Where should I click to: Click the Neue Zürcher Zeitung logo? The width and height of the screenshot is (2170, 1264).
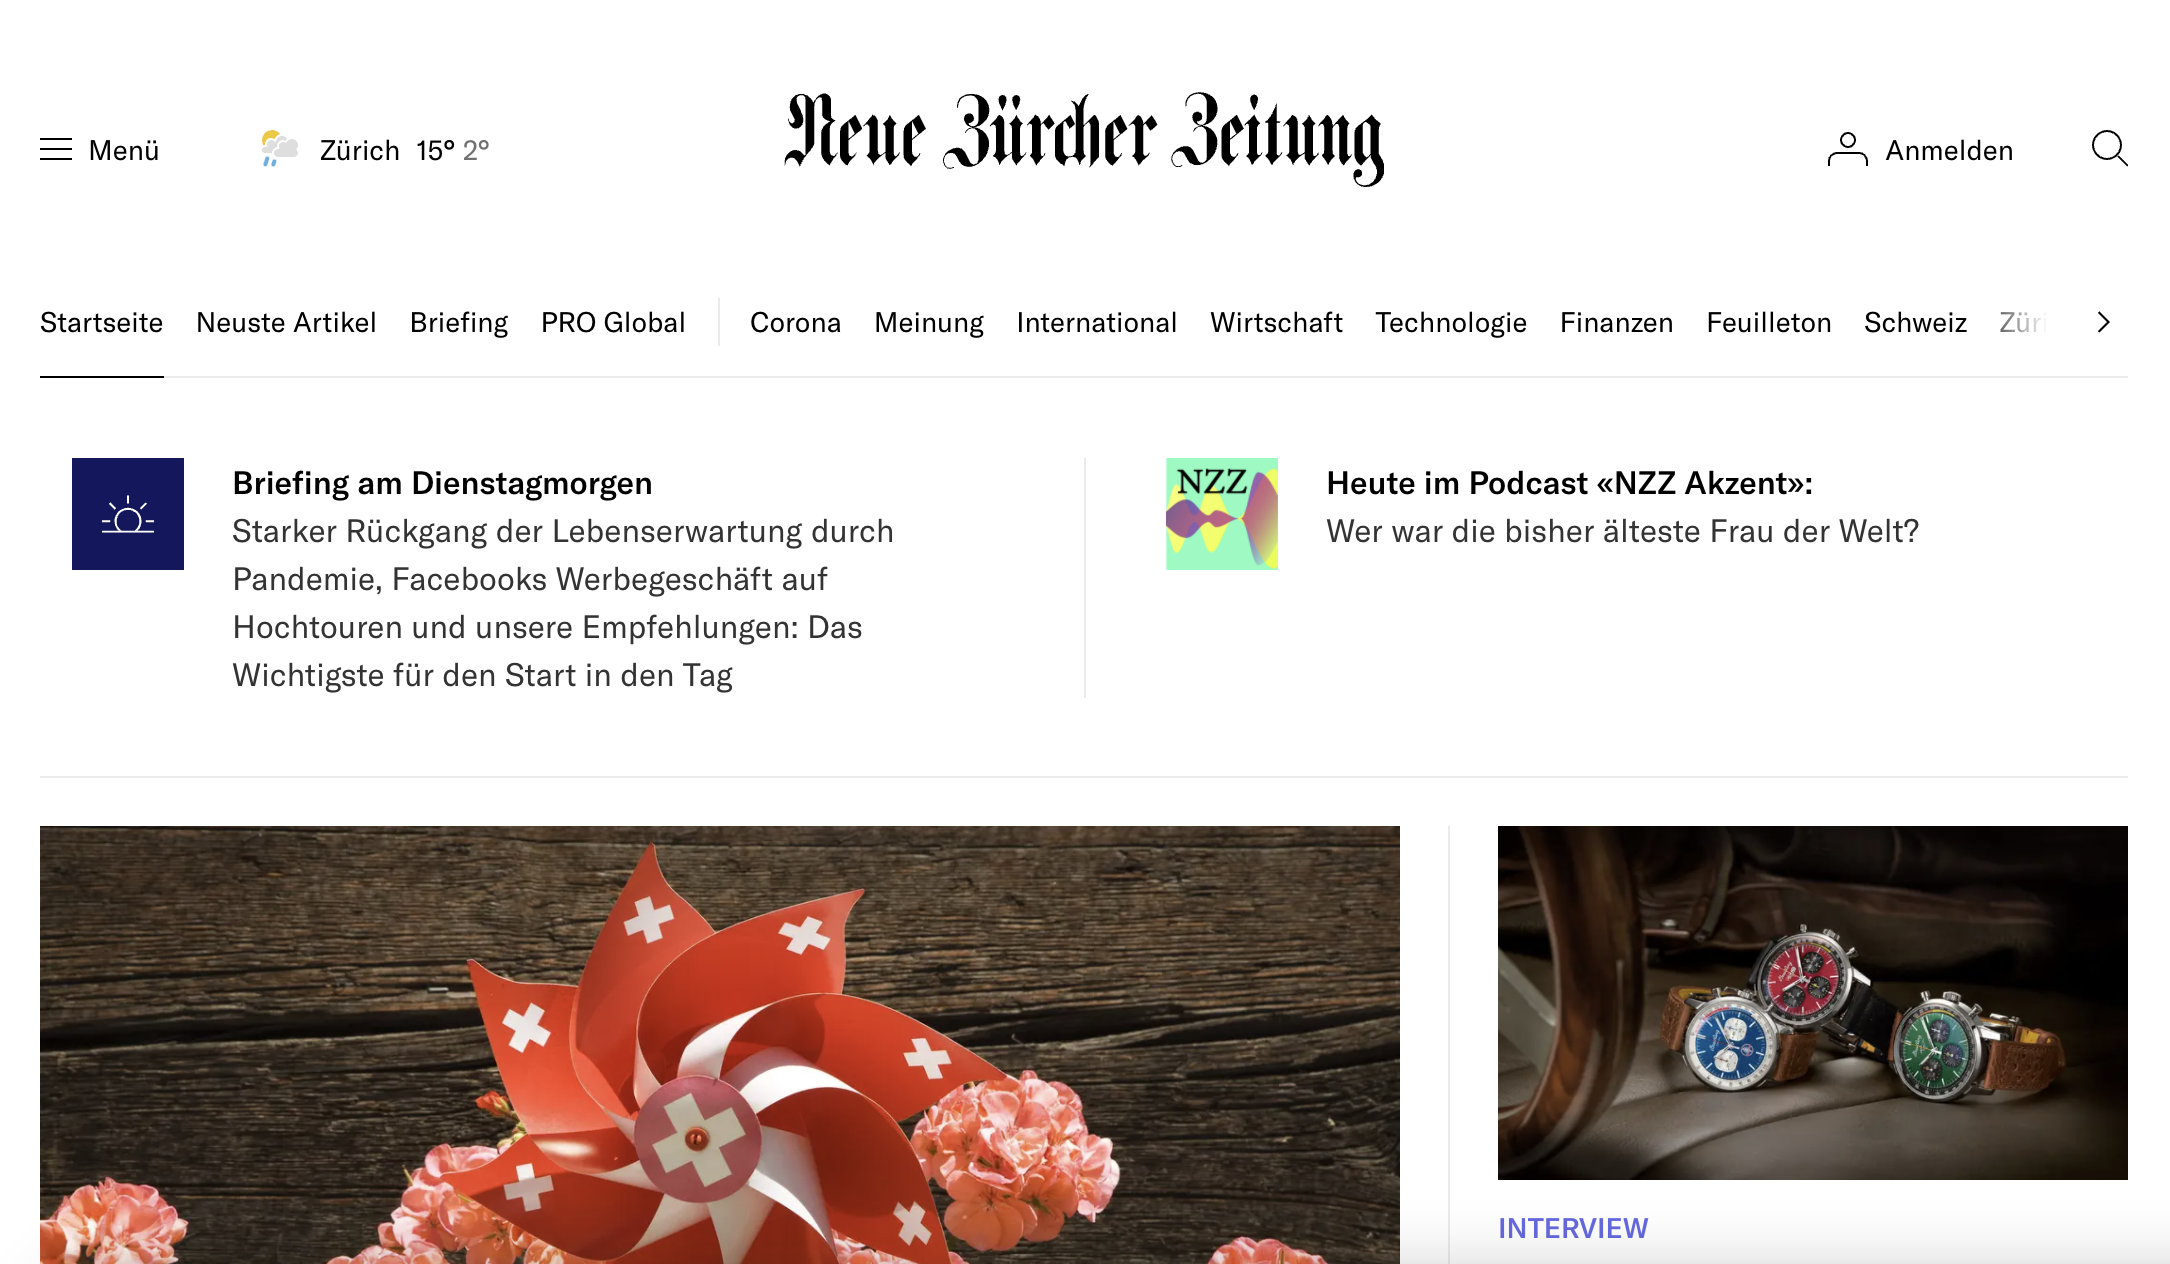(1085, 140)
